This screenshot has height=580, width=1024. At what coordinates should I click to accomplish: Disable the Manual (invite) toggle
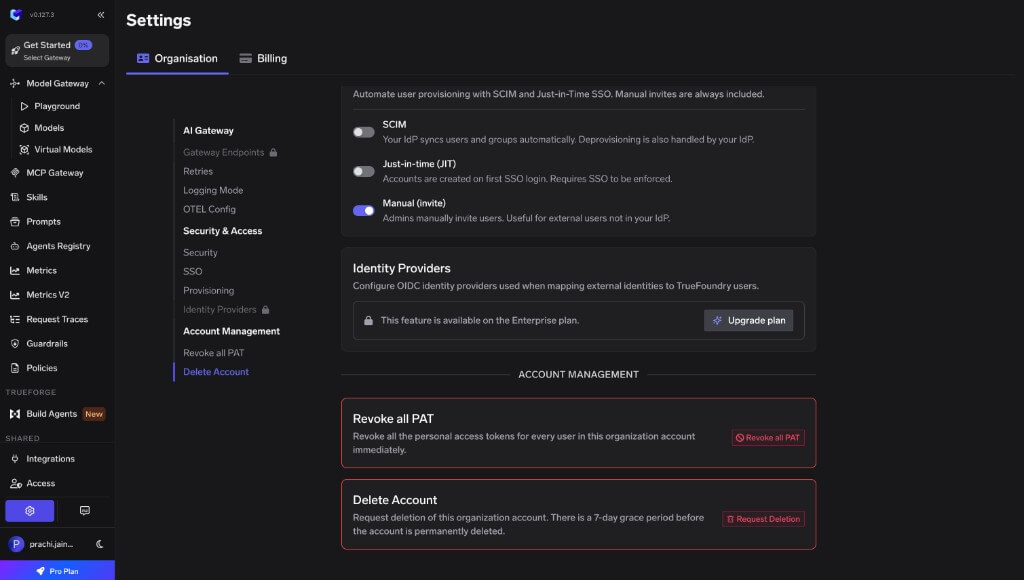[364, 210]
